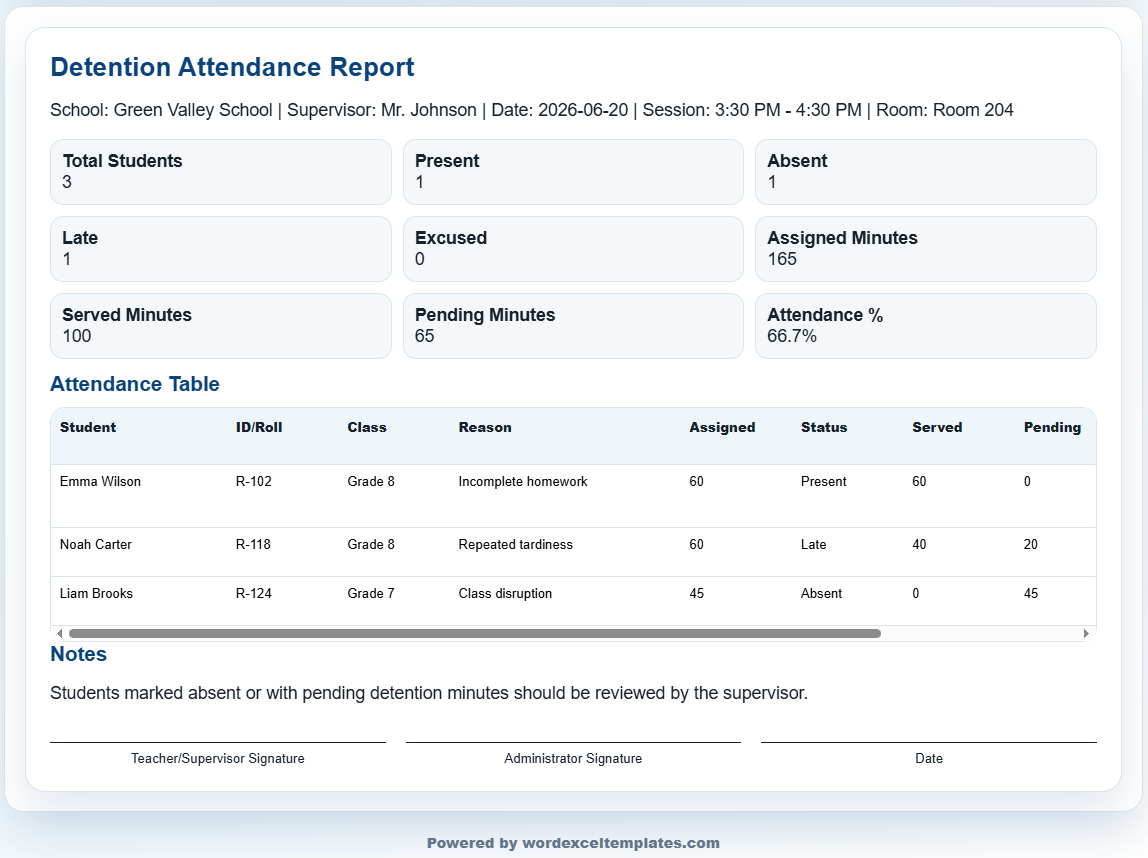
Task: Click the Served column header
Action: click(937, 427)
